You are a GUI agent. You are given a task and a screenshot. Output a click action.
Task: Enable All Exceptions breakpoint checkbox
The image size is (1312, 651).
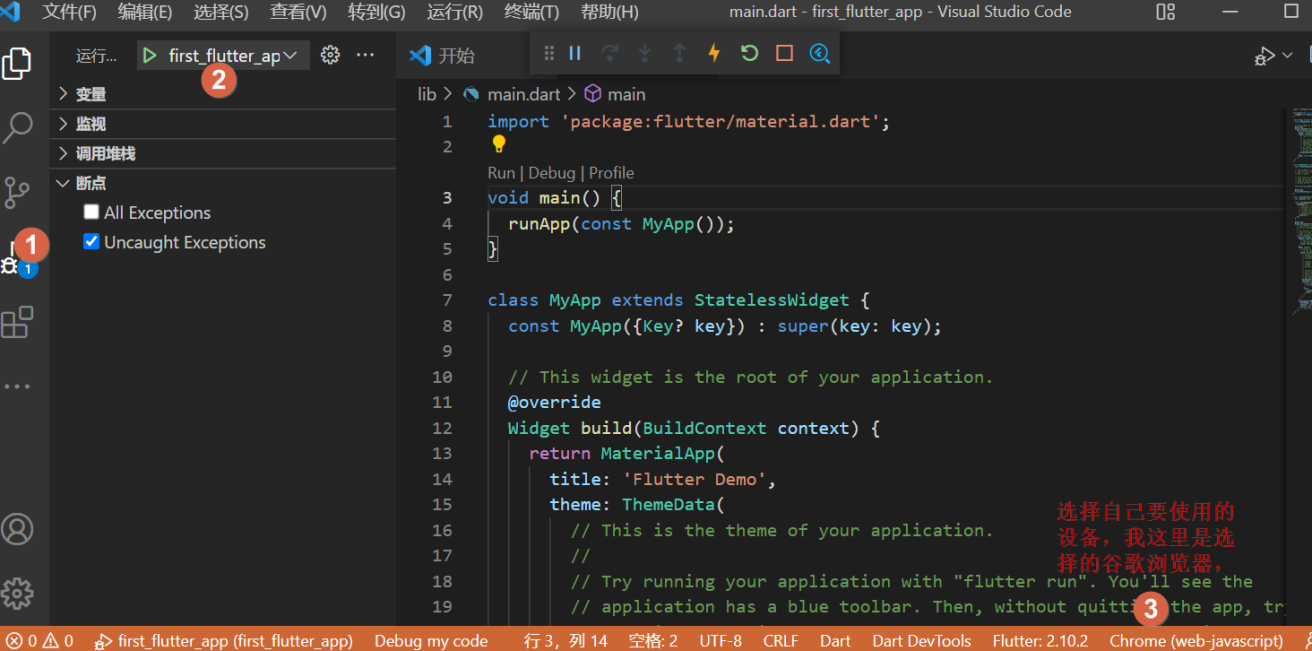[x=92, y=212]
